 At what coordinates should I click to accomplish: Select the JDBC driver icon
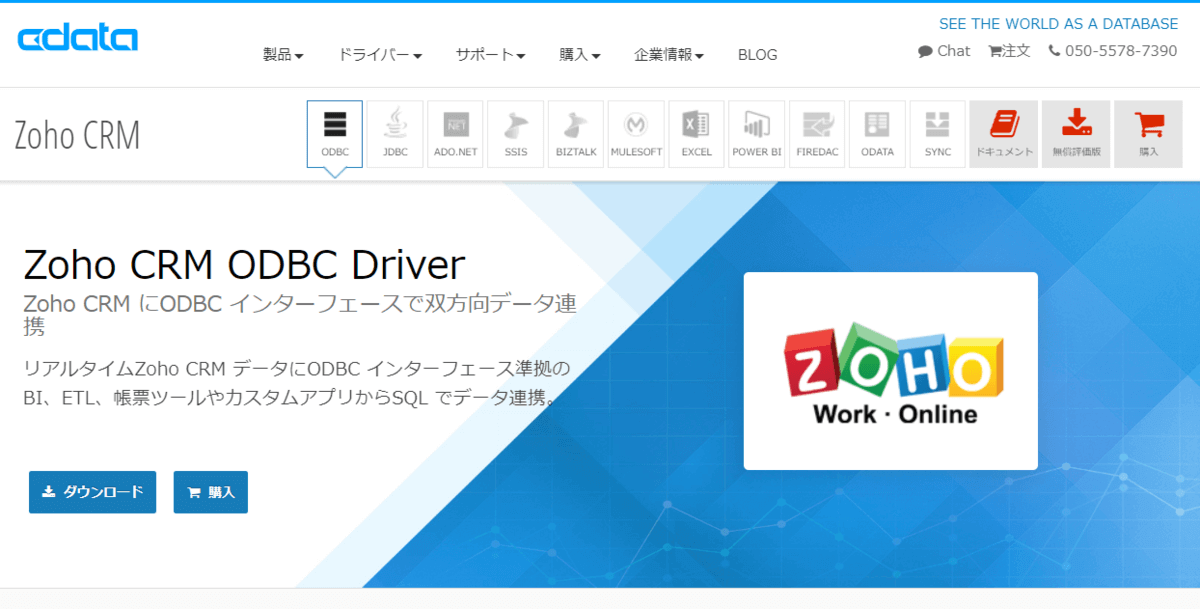point(395,134)
